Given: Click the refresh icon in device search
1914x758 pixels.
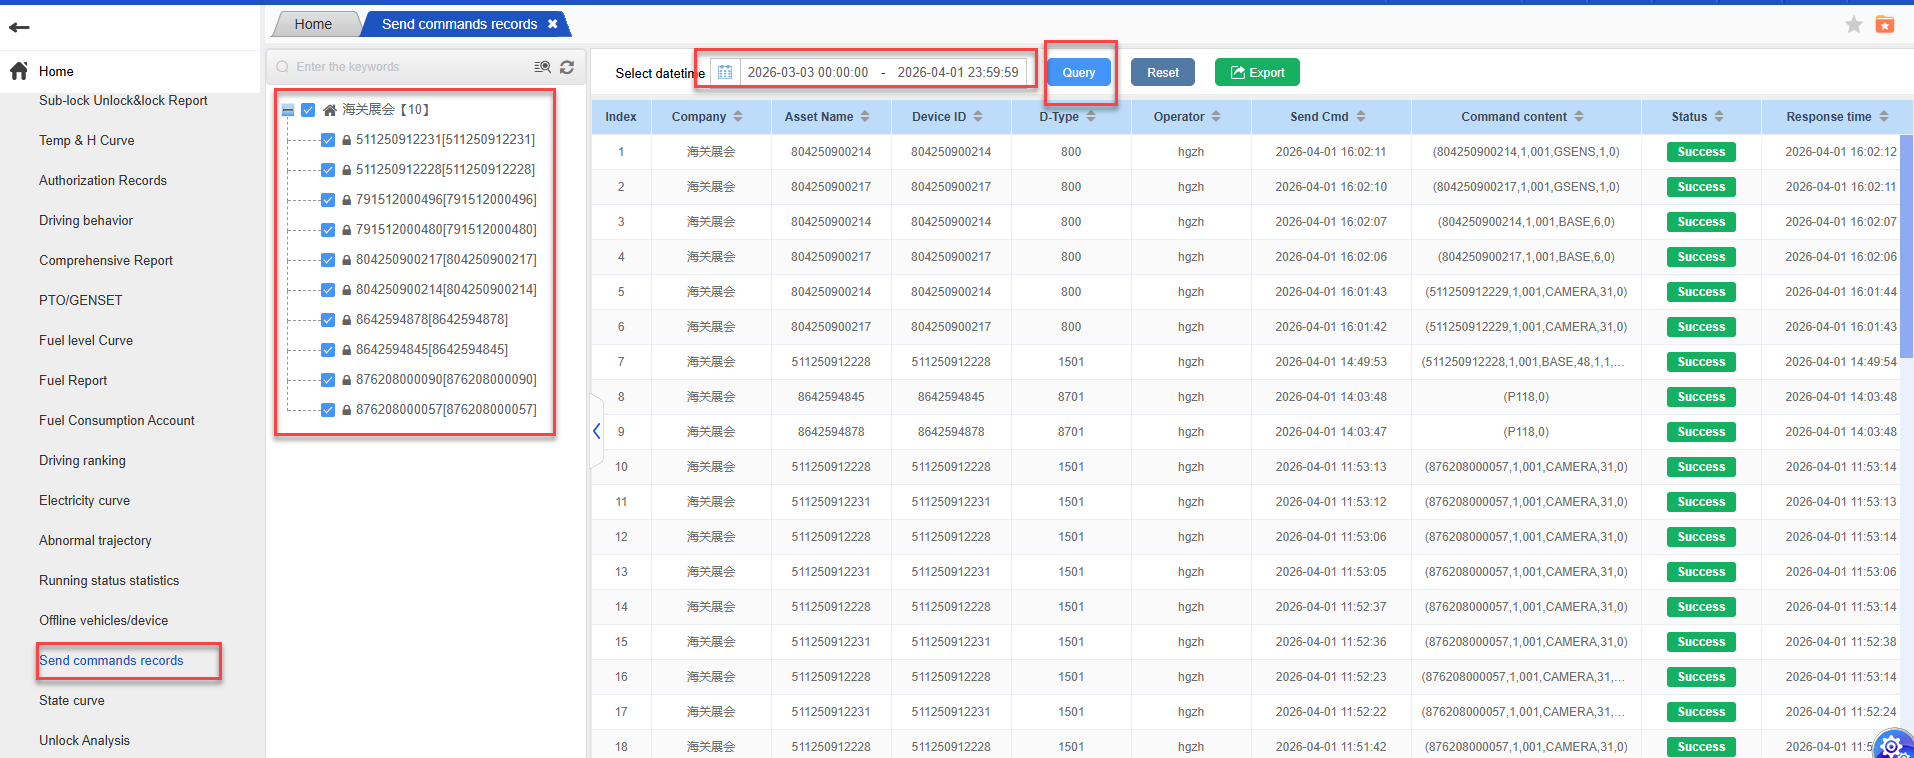Looking at the screenshot, I should click(x=567, y=67).
